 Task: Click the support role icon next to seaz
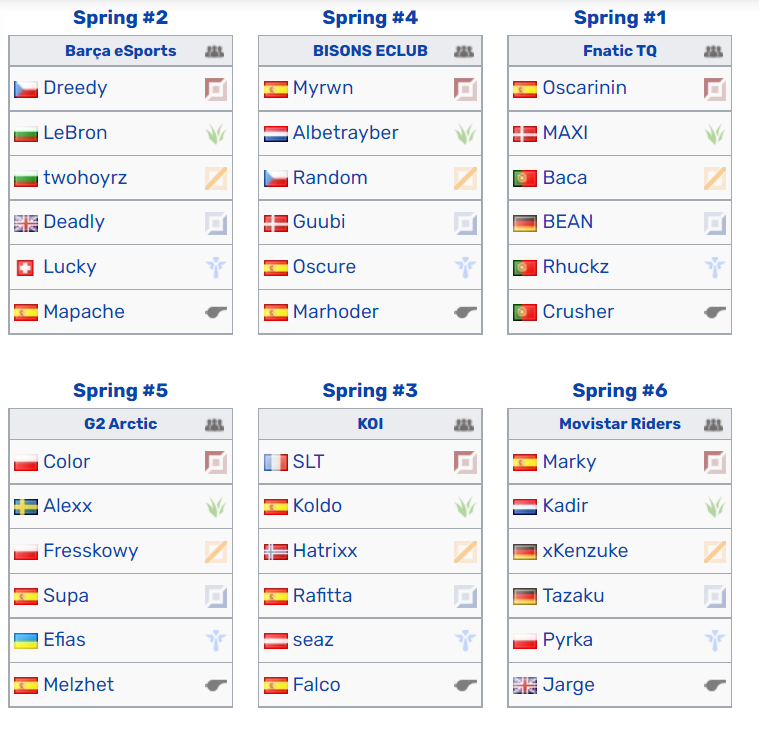point(465,640)
